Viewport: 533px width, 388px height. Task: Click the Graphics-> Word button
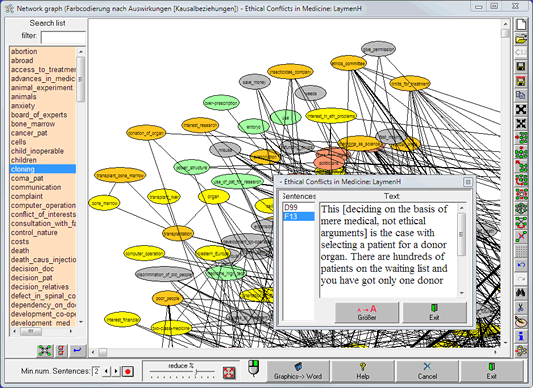pos(298,371)
